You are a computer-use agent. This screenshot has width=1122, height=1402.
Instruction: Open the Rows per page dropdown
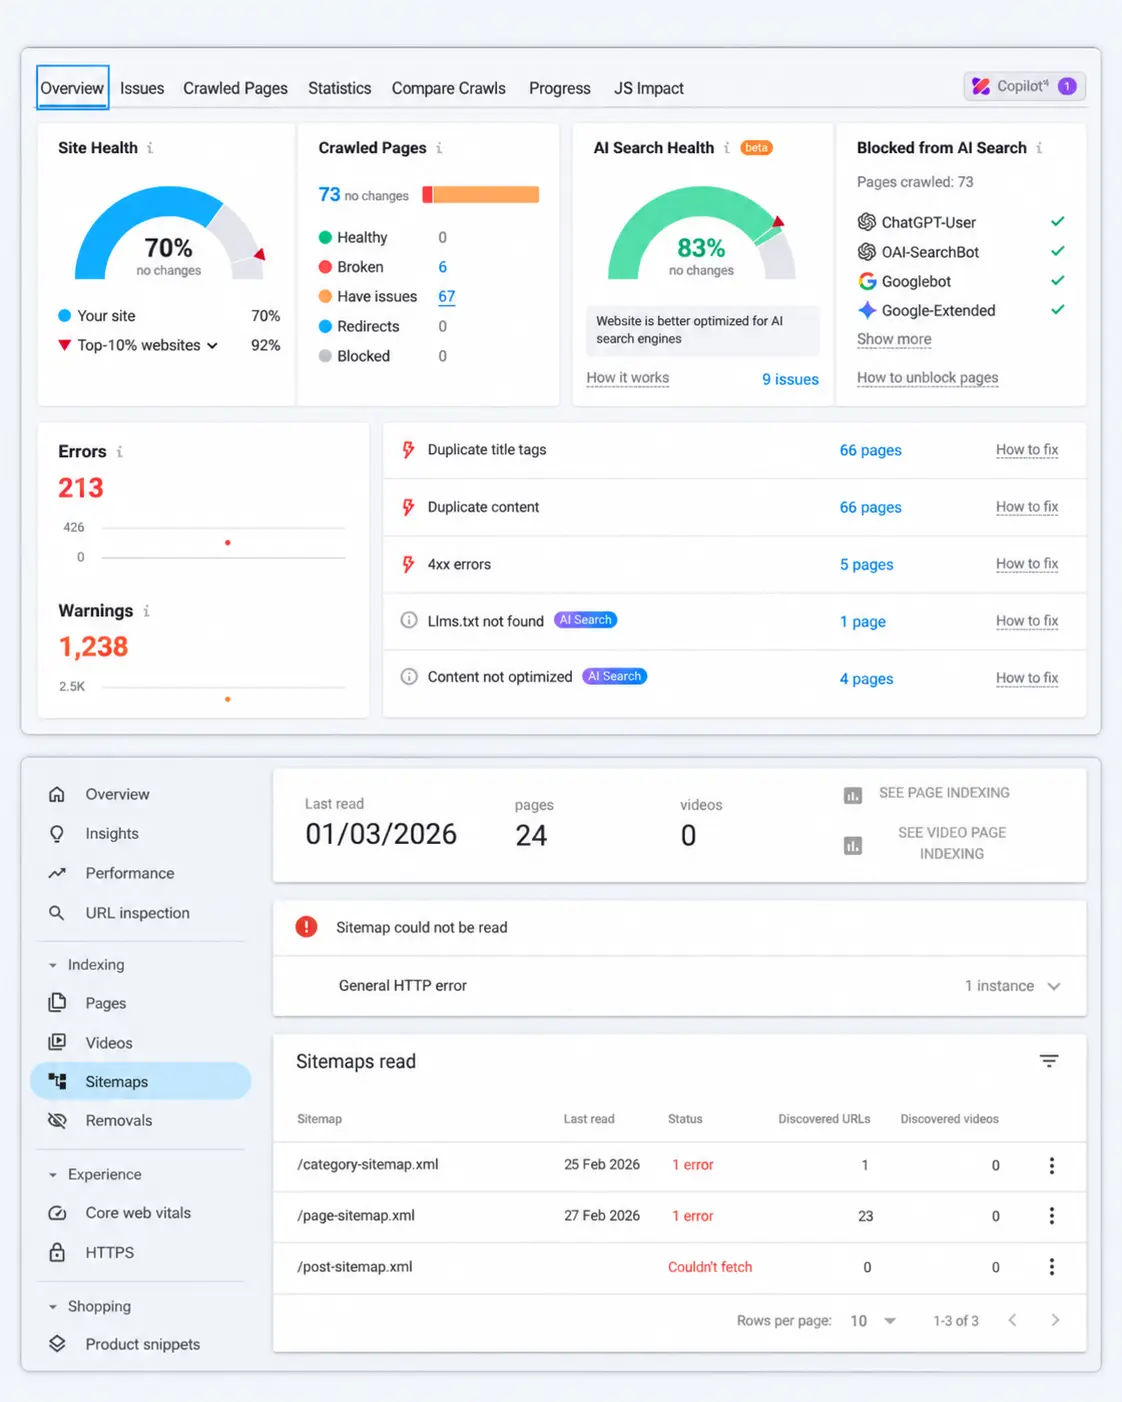coord(873,1321)
